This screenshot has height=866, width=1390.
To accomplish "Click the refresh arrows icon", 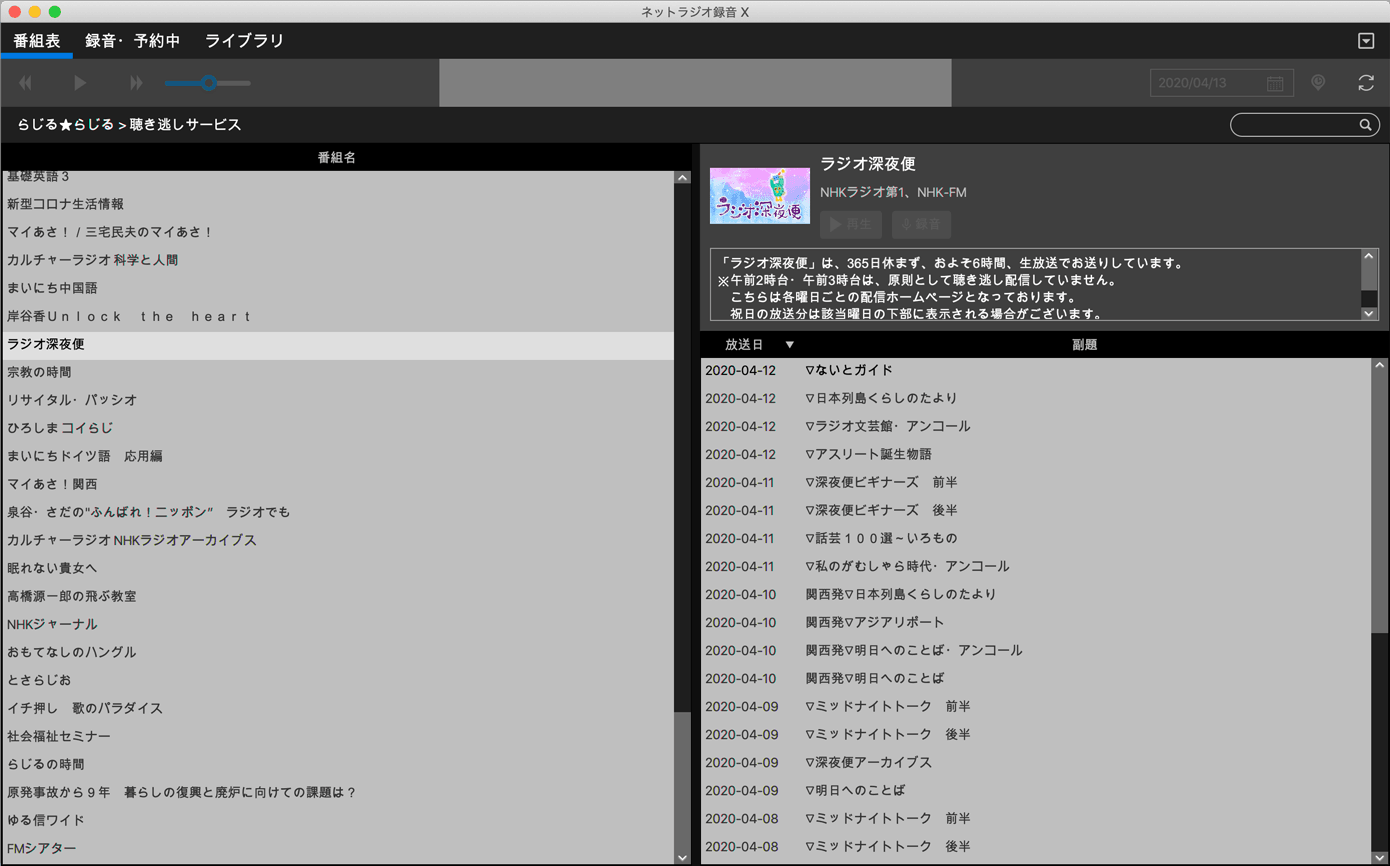I will pos(1365,83).
